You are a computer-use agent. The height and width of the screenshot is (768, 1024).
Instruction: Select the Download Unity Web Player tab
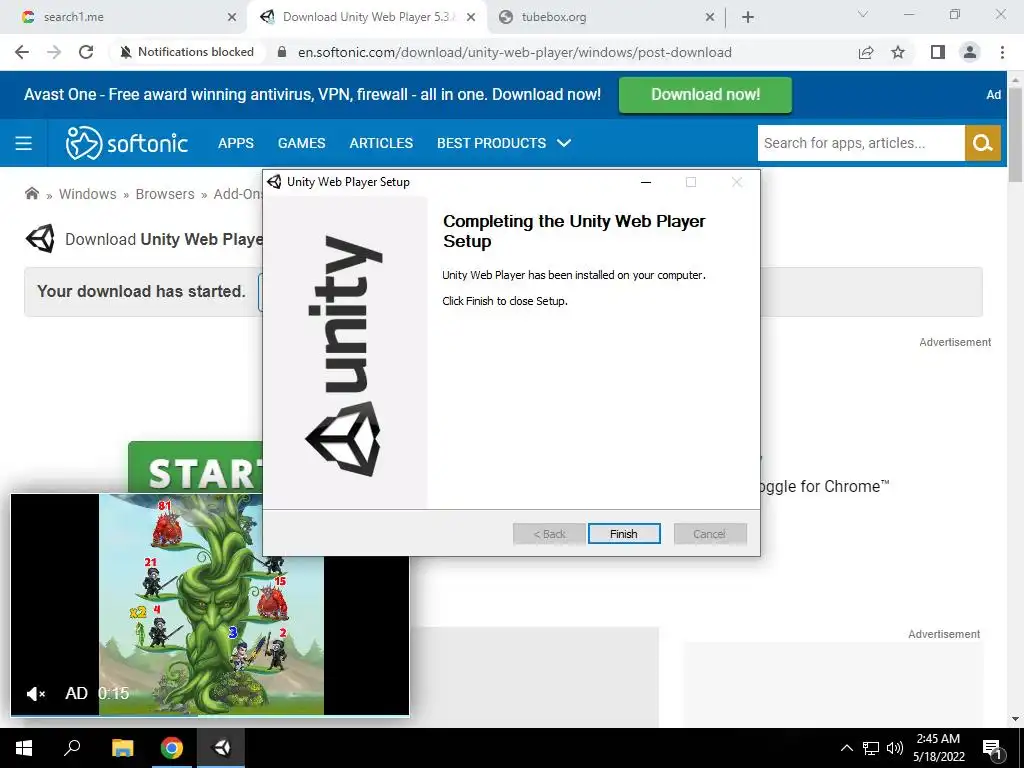coord(367,17)
